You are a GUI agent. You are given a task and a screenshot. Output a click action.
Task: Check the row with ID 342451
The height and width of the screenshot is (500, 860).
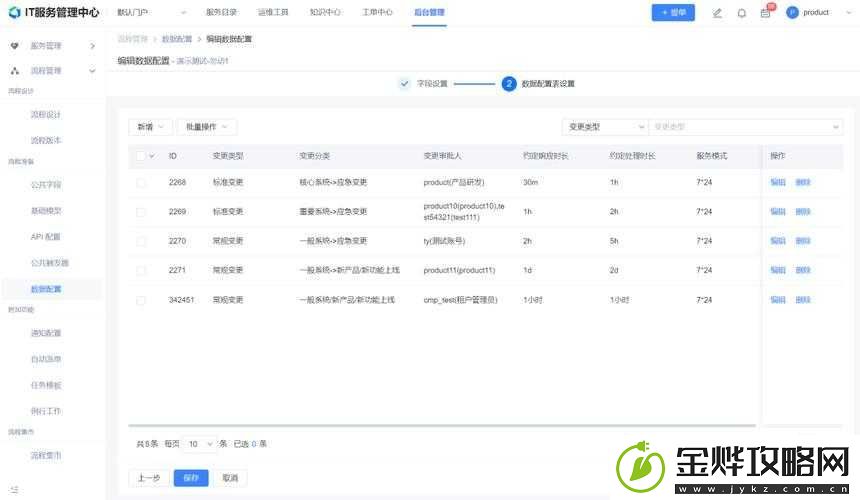point(141,300)
